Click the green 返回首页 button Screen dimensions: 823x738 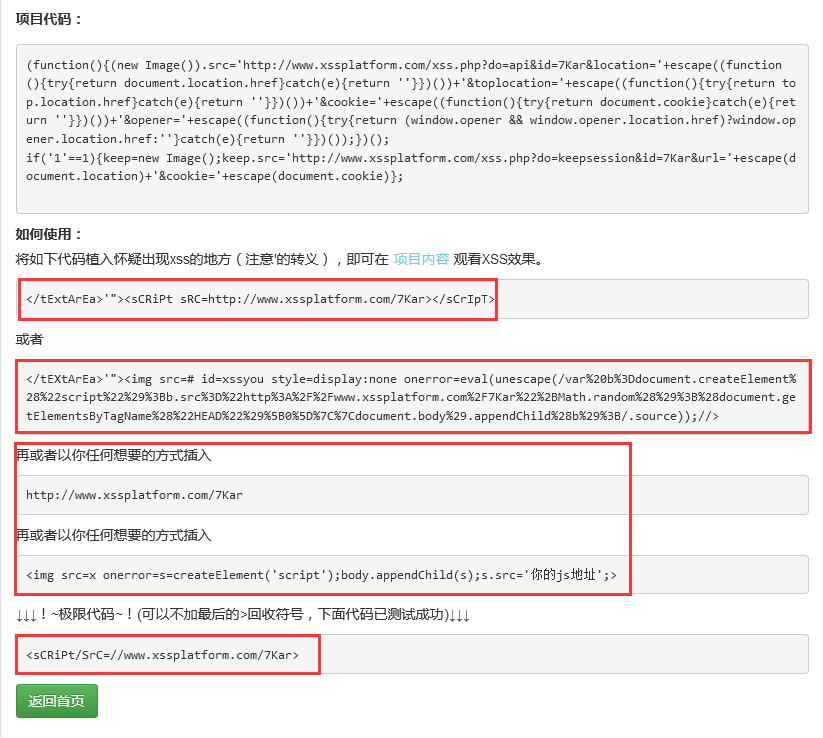pos(57,701)
